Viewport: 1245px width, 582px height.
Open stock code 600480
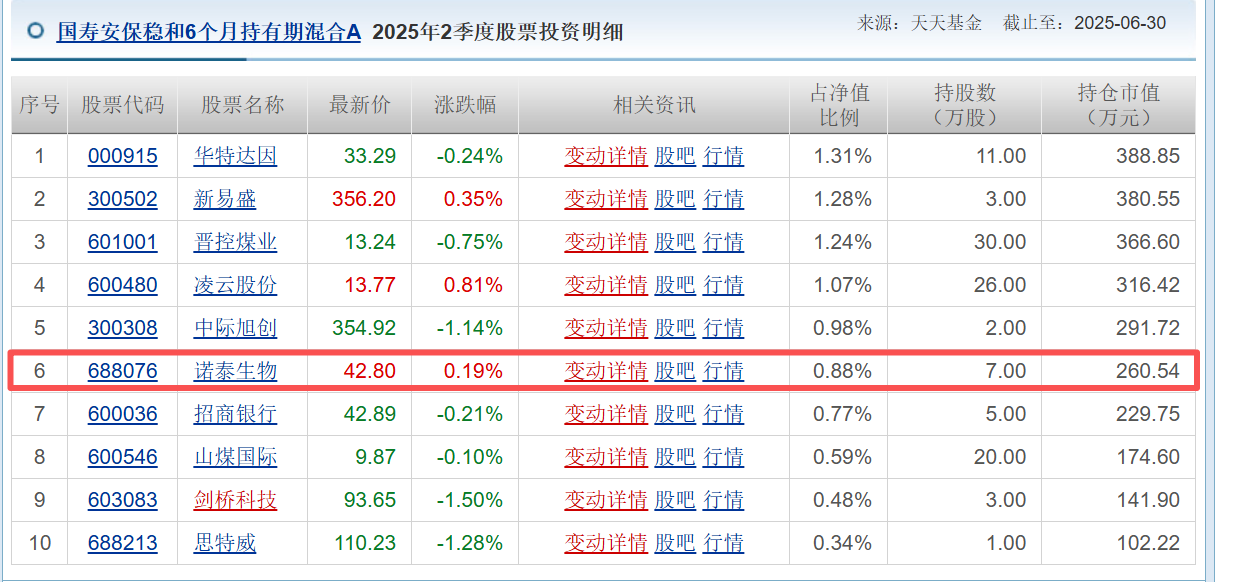(x=123, y=285)
